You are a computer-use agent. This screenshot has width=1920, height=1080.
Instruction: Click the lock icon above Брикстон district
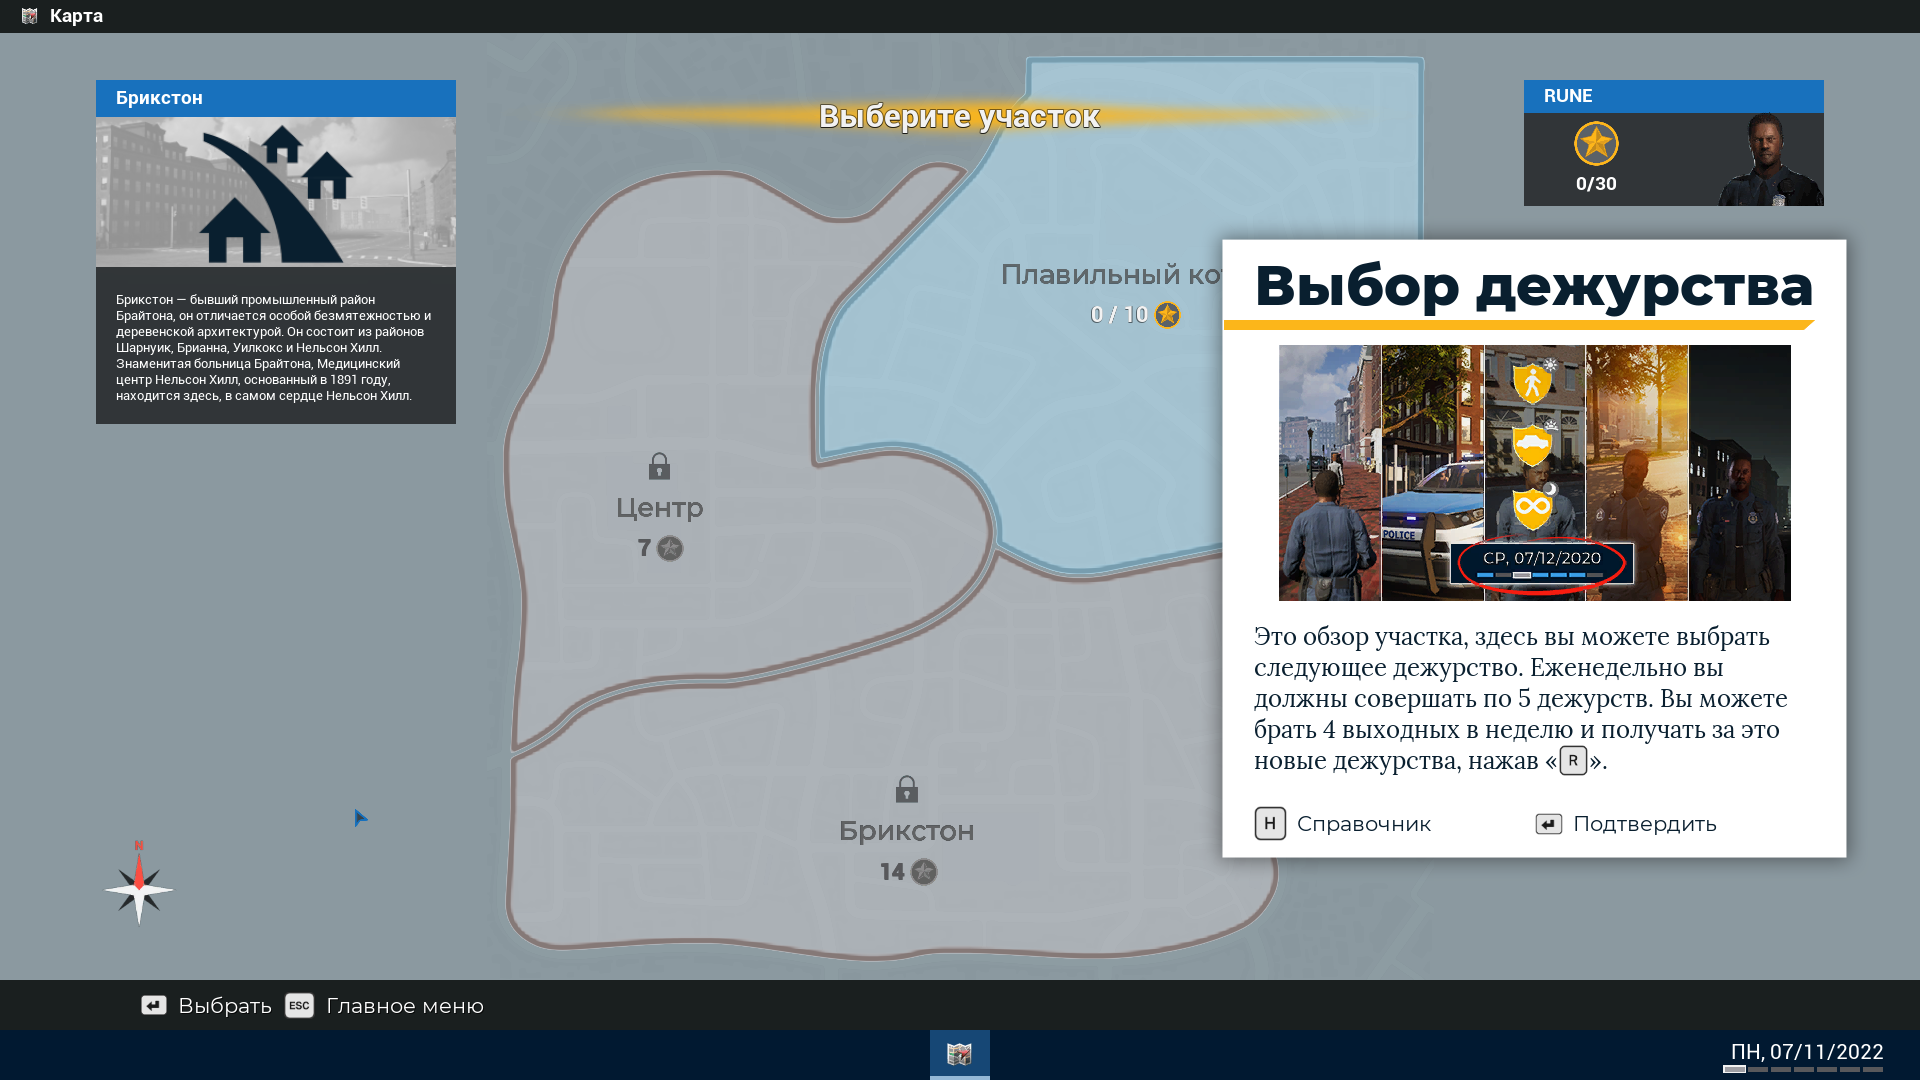tap(906, 790)
